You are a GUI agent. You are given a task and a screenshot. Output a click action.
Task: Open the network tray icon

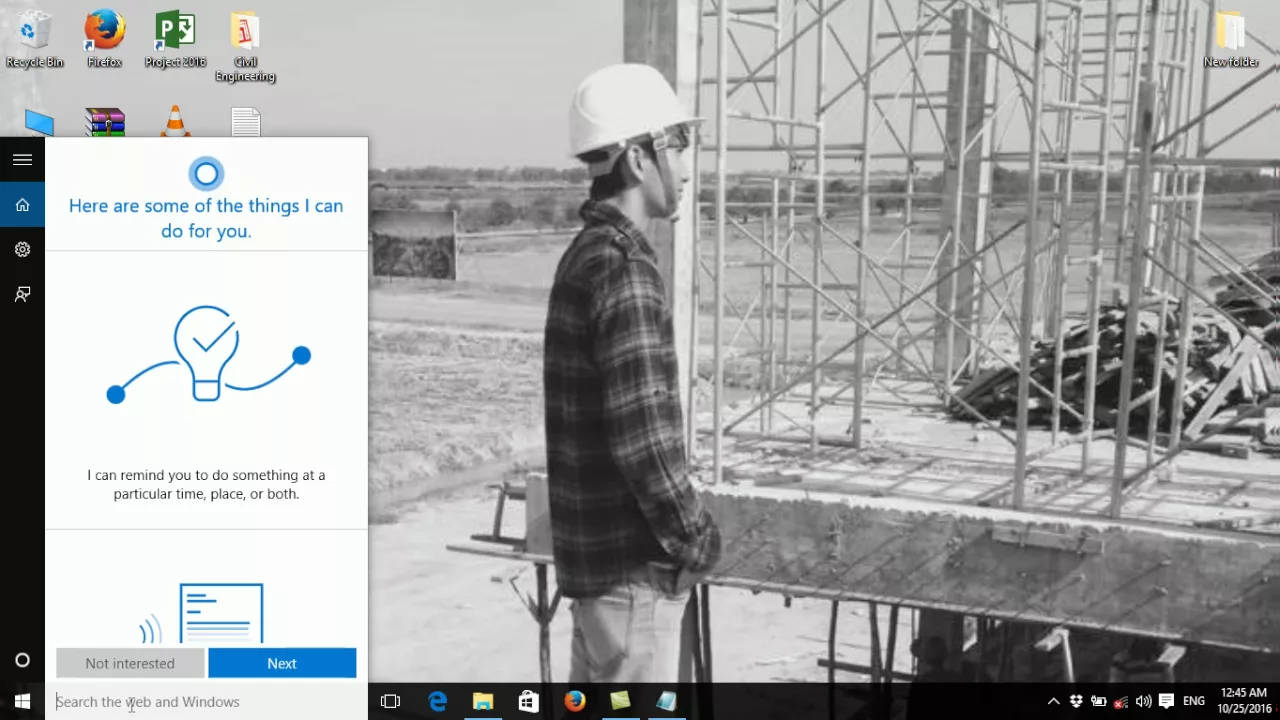(1121, 702)
